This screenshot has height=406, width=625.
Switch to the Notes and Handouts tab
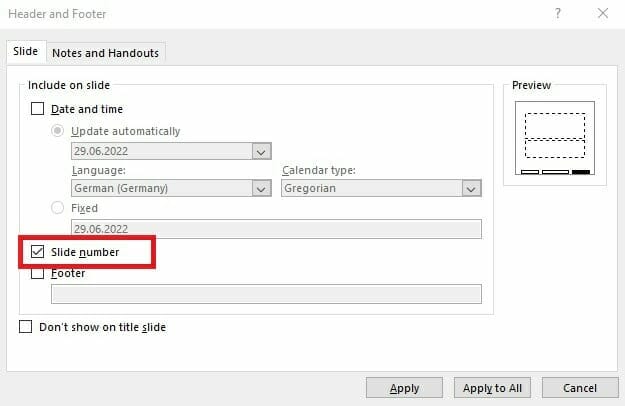(x=105, y=53)
